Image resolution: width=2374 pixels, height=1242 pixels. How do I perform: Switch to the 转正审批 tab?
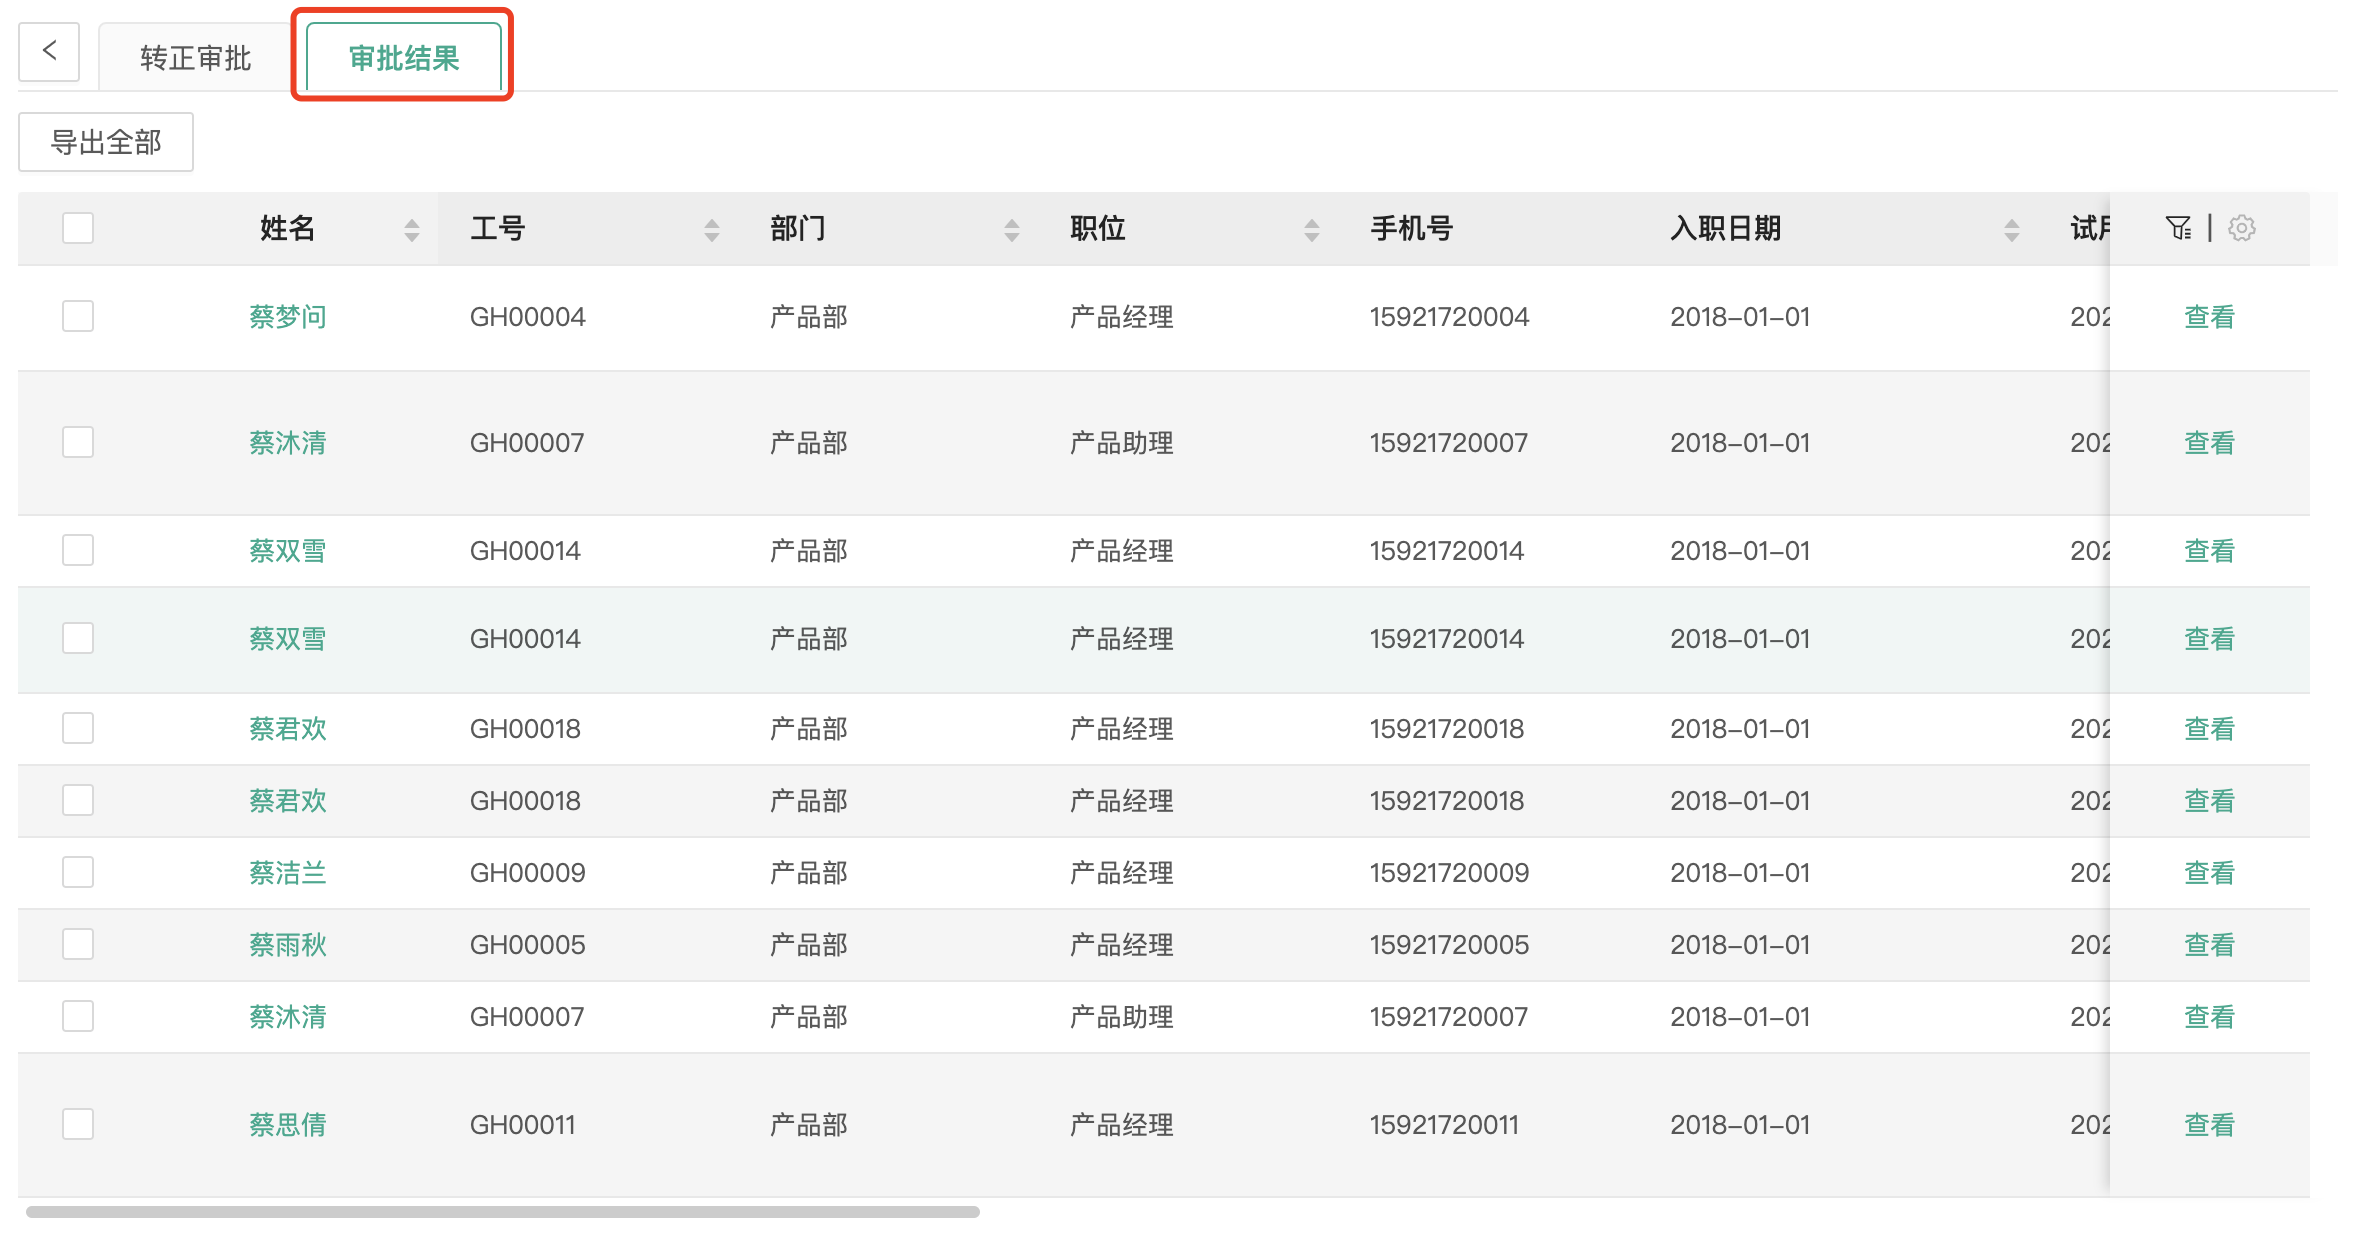click(x=196, y=58)
